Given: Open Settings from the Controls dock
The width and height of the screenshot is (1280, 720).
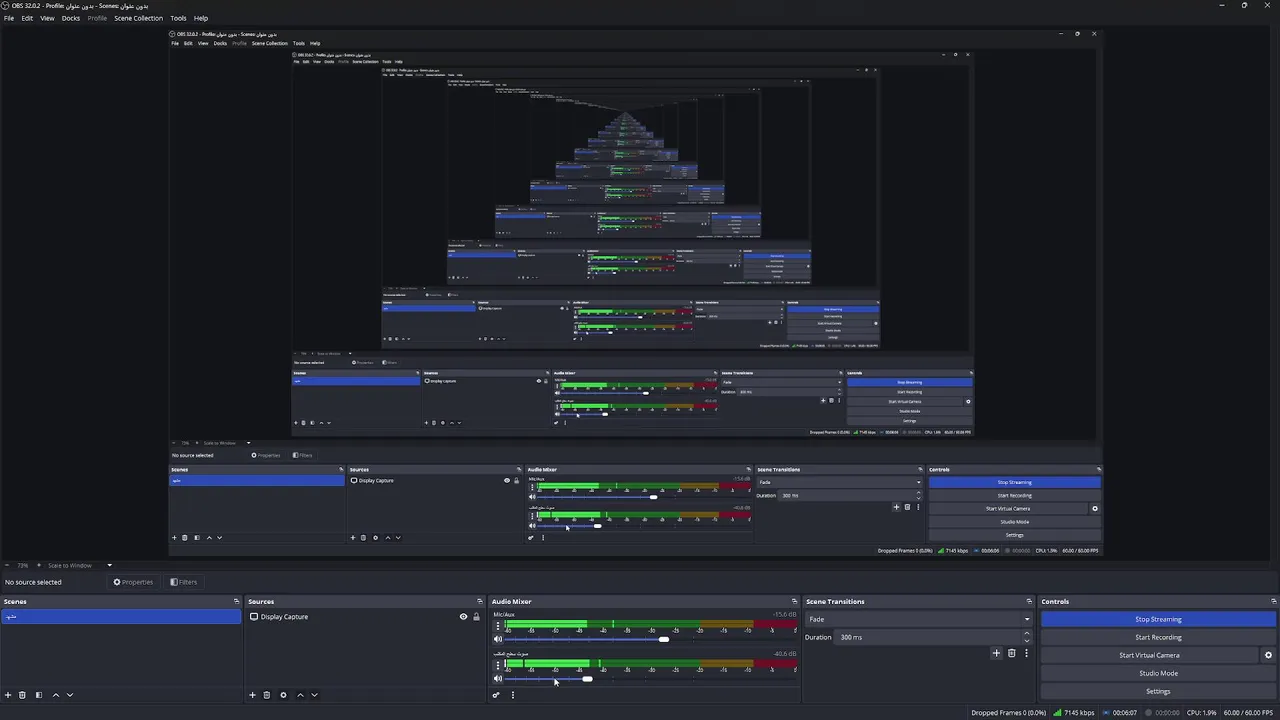Looking at the screenshot, I should click(x=1158, y=691).
